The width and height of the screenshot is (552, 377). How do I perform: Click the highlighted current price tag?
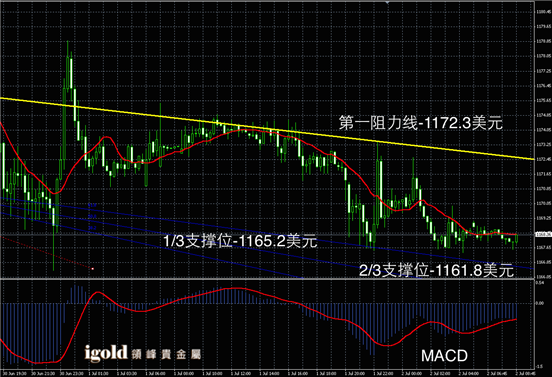point(543,234)
